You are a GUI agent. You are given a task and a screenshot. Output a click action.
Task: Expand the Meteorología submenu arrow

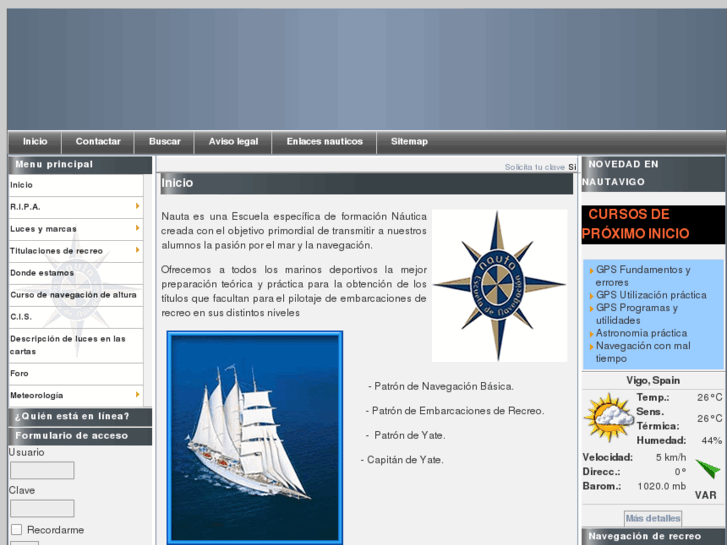[x=138, y=395]
